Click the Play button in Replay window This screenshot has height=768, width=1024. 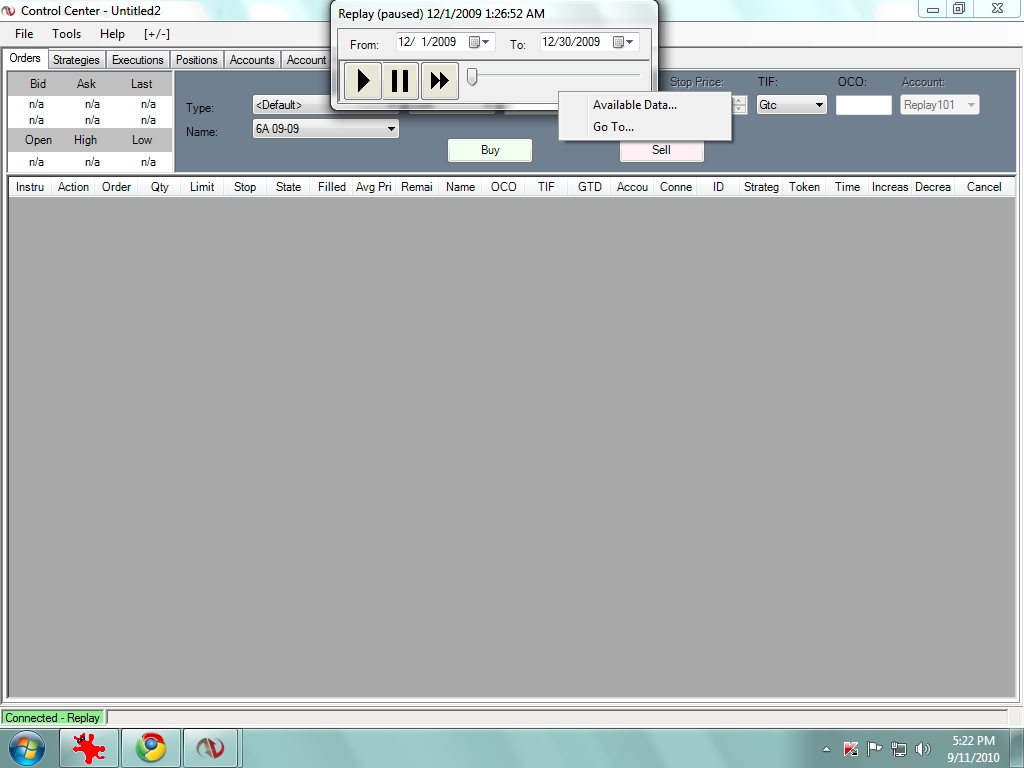pyautogui.click(x=362, y=81)
